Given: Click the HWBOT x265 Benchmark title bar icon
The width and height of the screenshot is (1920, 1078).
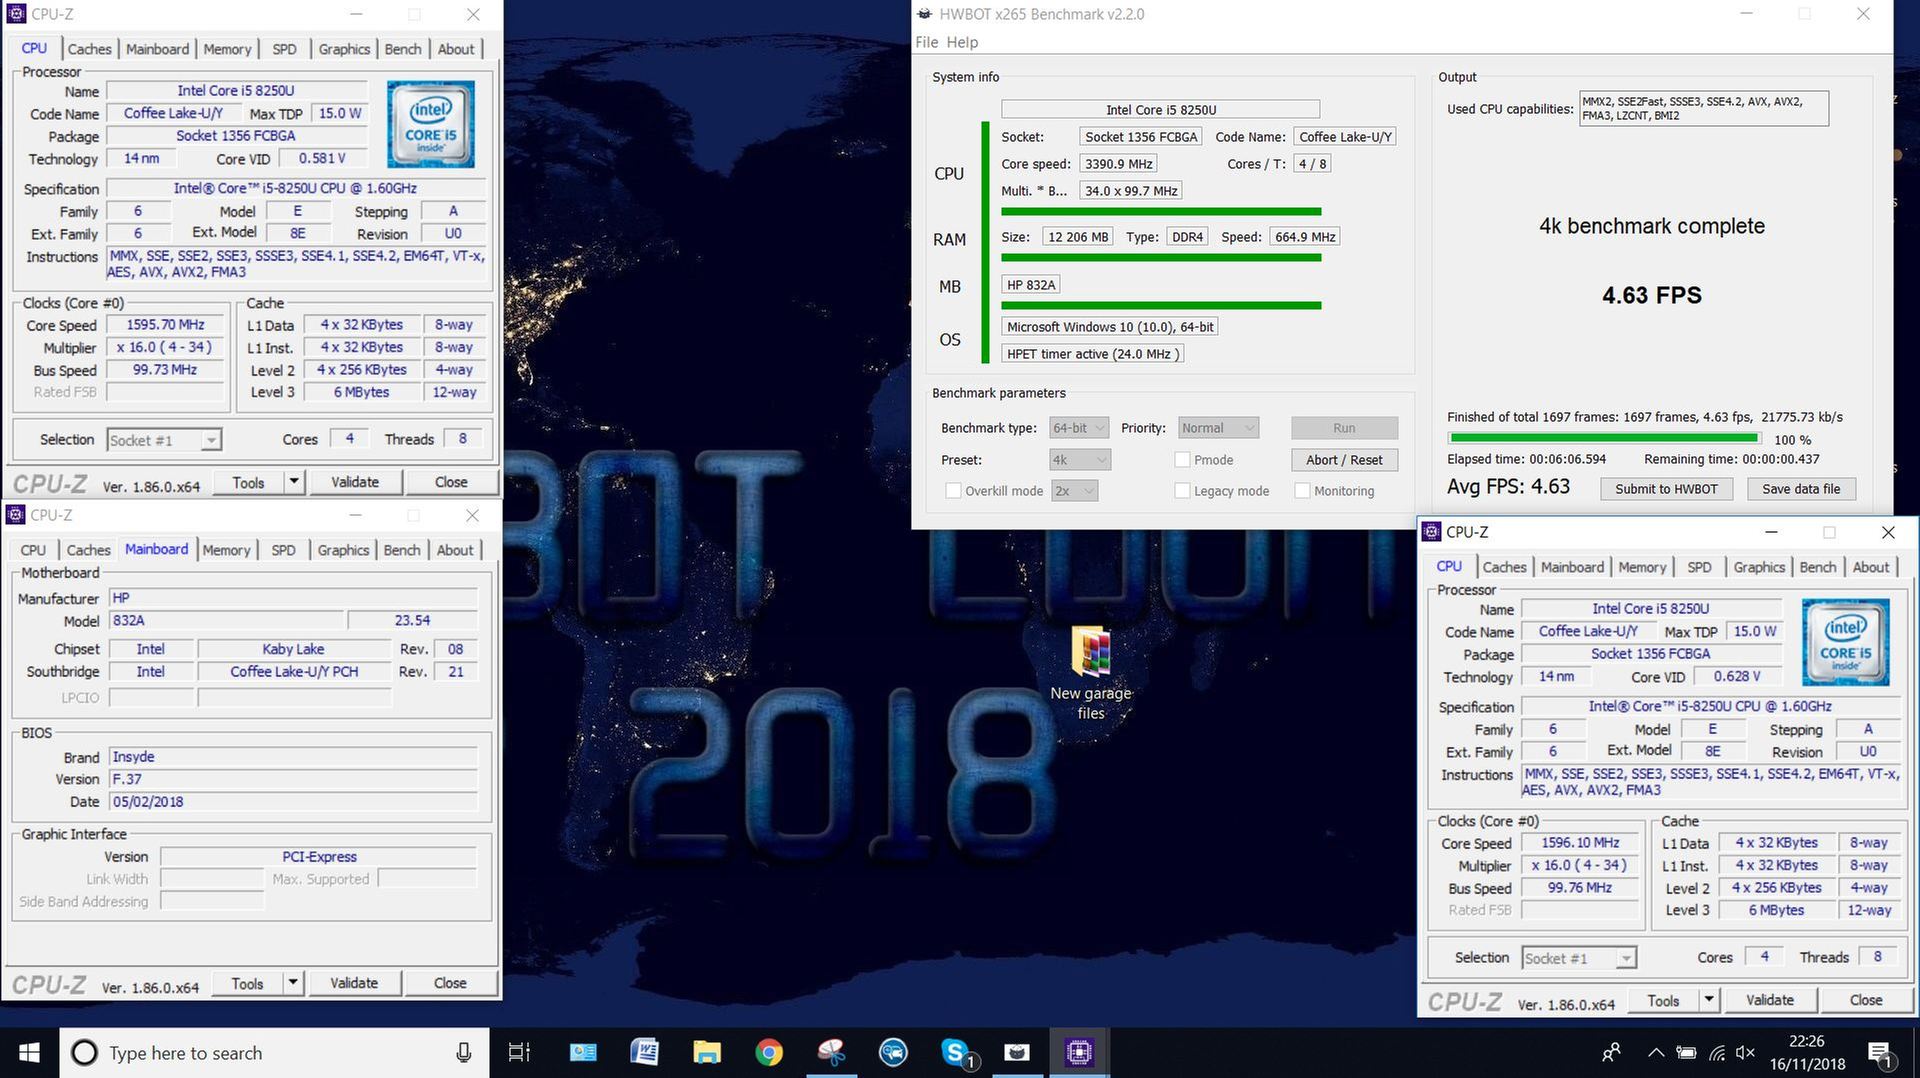Looking at the screenshot, I should click(x=925, y=14).
